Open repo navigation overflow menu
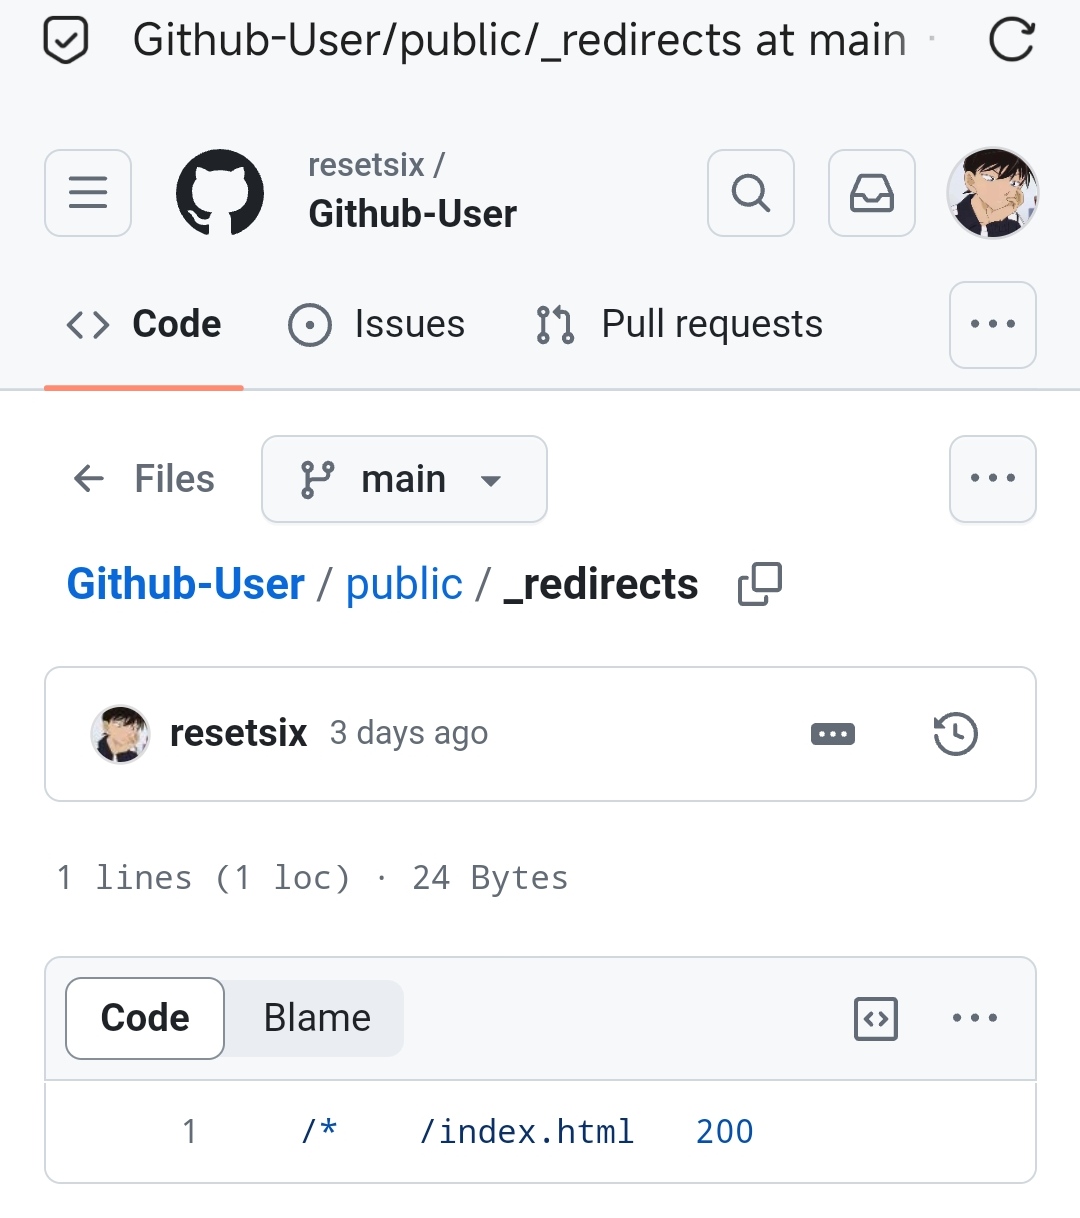 (x=993, y=325)
